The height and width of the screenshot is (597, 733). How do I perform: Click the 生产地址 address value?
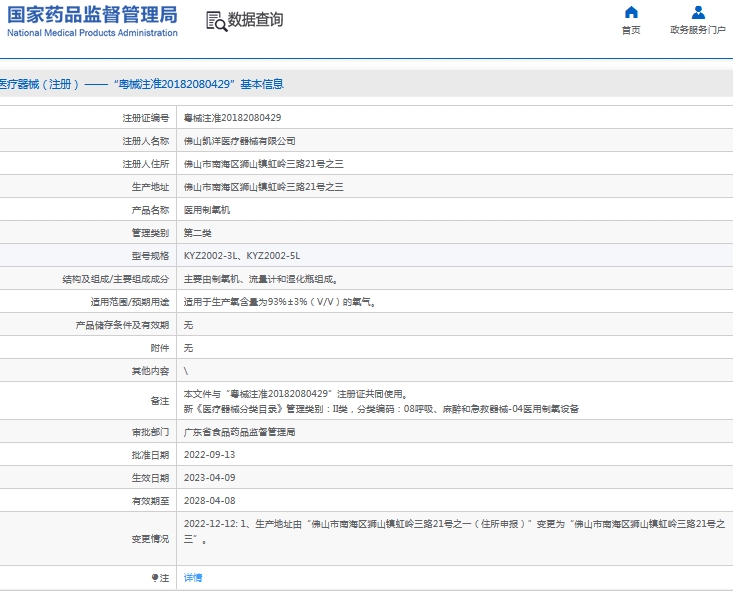264,187
